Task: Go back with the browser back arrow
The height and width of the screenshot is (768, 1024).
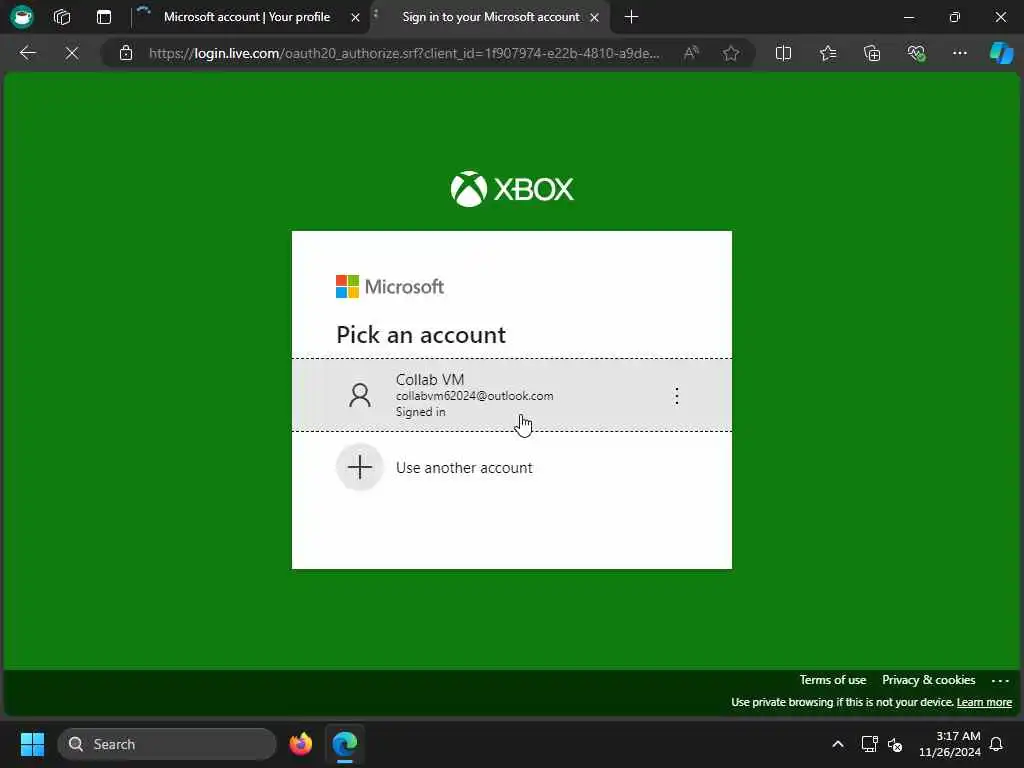Action: (27, 53)
